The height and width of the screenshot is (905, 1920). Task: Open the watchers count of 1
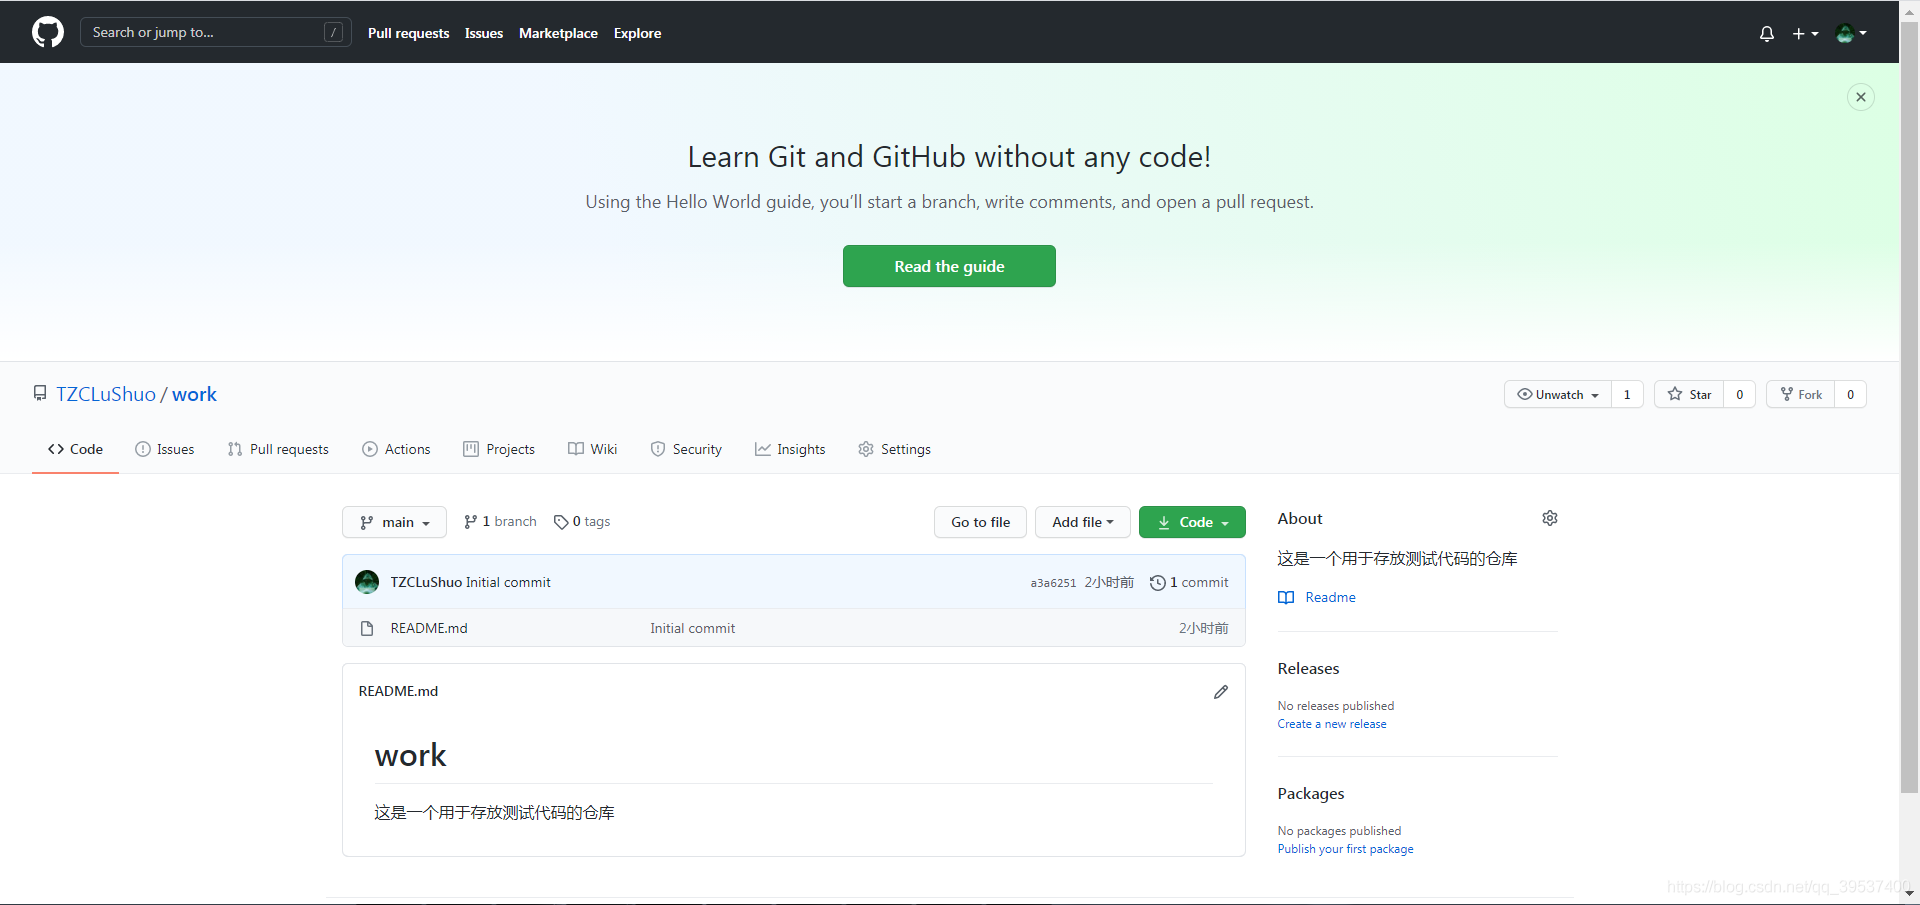[x=1627, y=394]
